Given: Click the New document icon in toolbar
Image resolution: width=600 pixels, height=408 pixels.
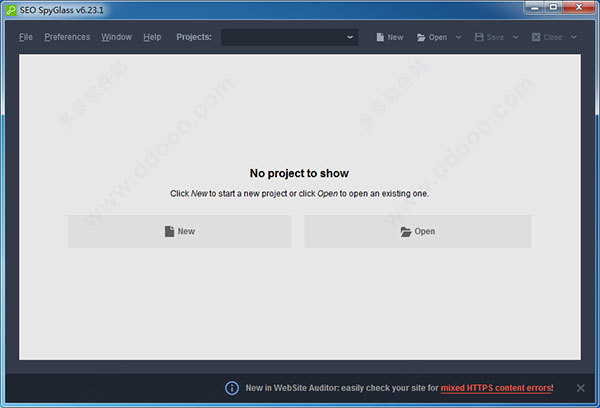Looking at the screenshot, I should pyautogui.click(x=380, y=37).
